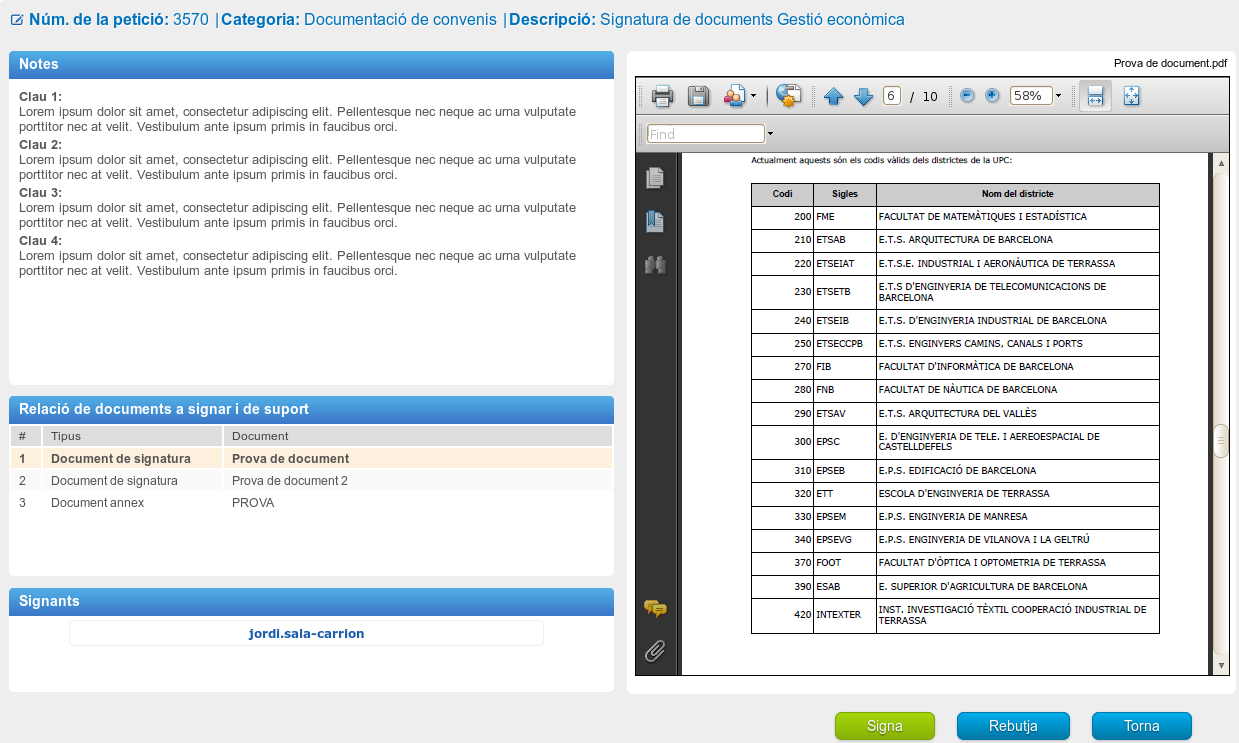1239x743 pixels.
Task: Click the Rebutja button
Action: pyautogui.click(x=1013, y=726)
